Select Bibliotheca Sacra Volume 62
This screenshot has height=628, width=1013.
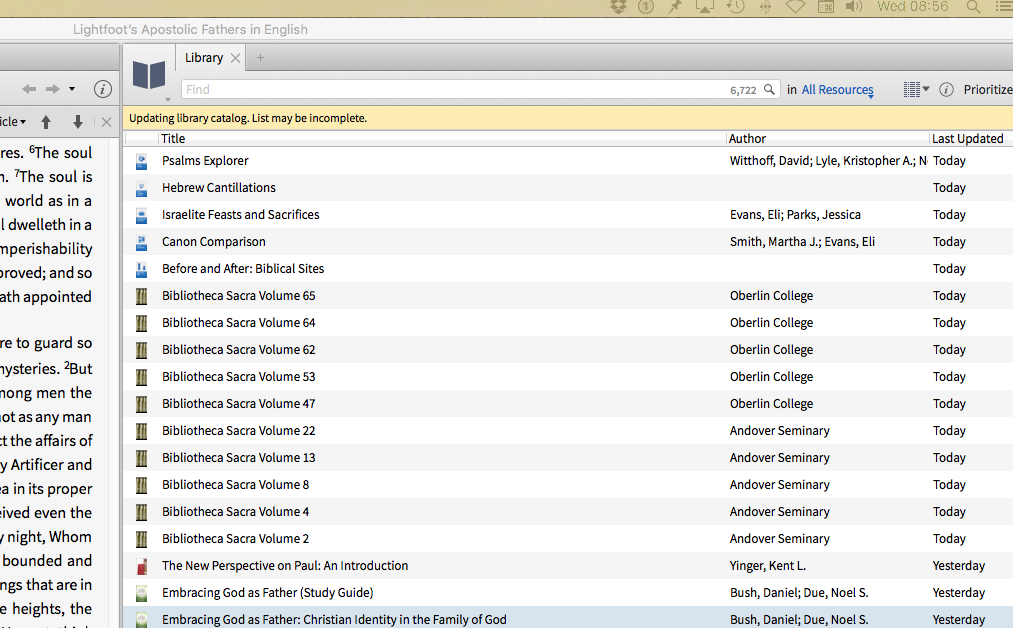tap(238, 350)
